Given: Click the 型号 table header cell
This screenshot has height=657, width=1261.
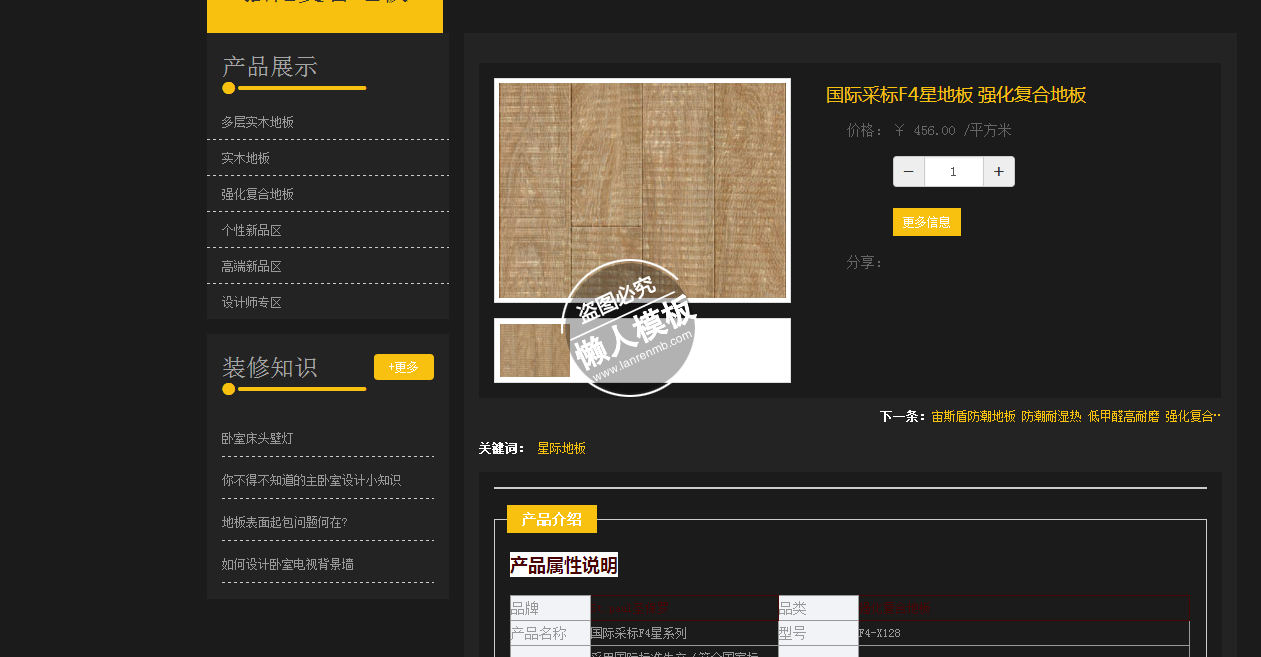Looking at the screenshot, I should coord(818,633).
